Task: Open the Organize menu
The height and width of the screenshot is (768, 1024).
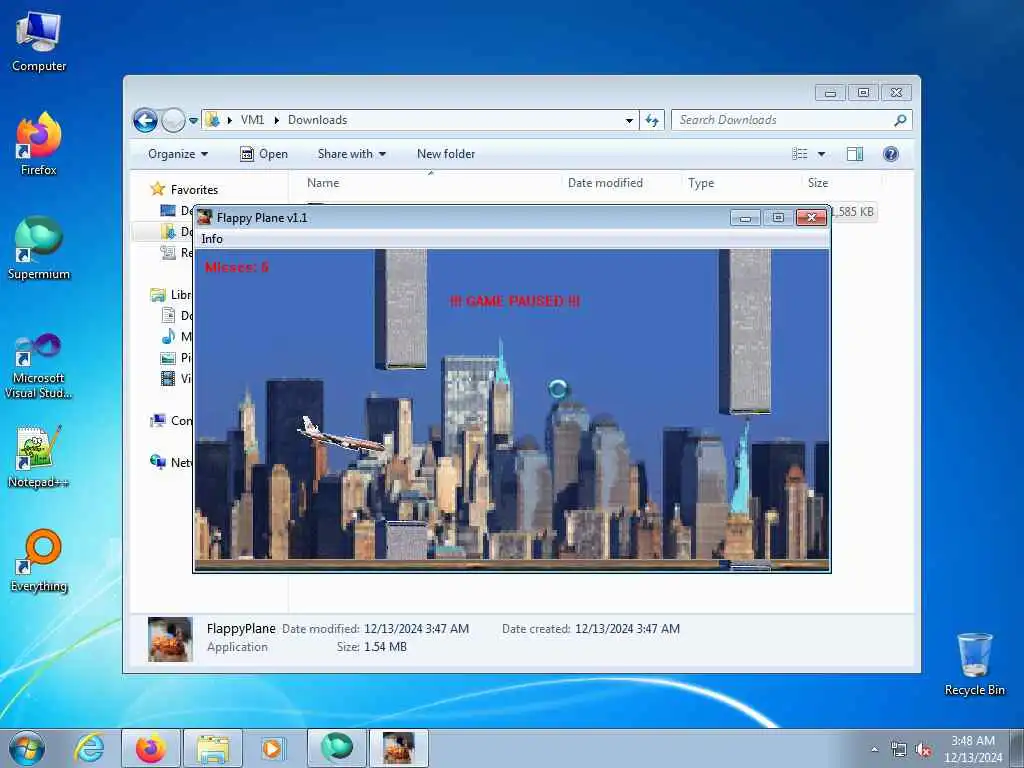Action: pos(178,154)
